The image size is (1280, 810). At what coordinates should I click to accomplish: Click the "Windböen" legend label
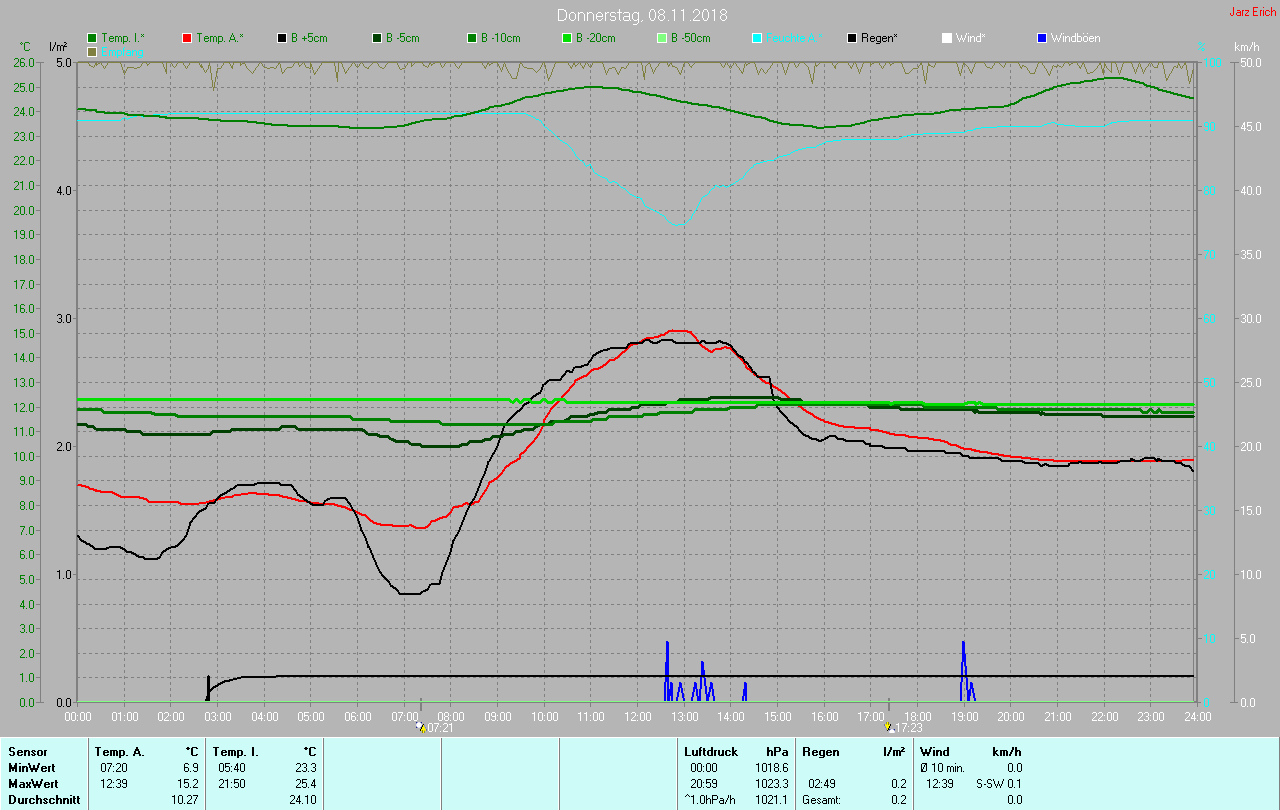pos(1075,38)
